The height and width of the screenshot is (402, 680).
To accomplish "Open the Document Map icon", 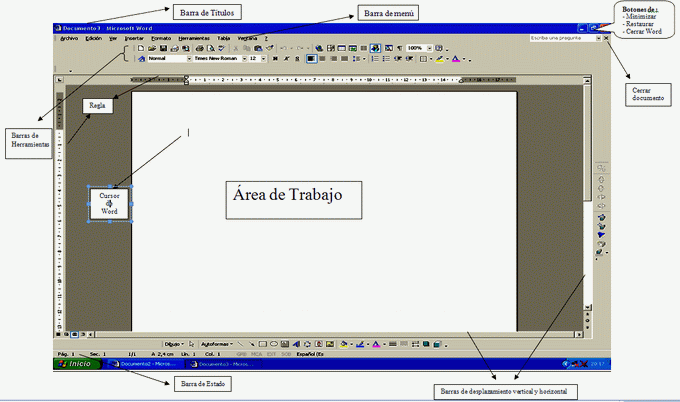I will pyautogui.click(x=388, y=48).
